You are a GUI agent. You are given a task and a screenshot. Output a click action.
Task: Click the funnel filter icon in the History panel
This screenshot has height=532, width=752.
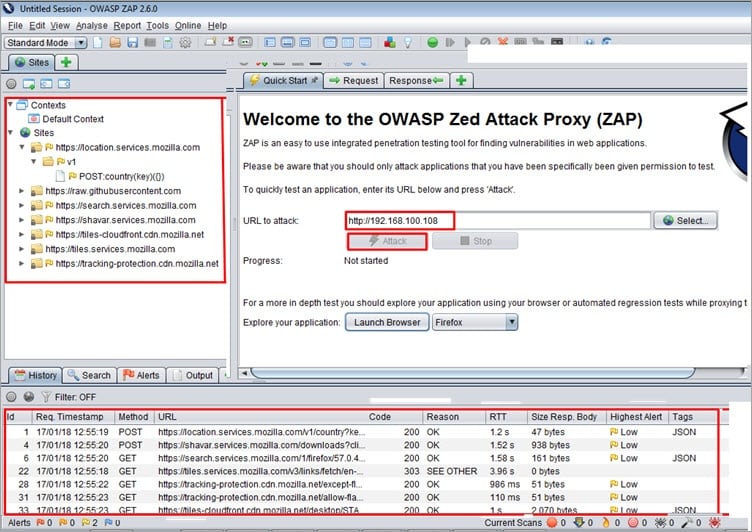[x=46, y=397]
